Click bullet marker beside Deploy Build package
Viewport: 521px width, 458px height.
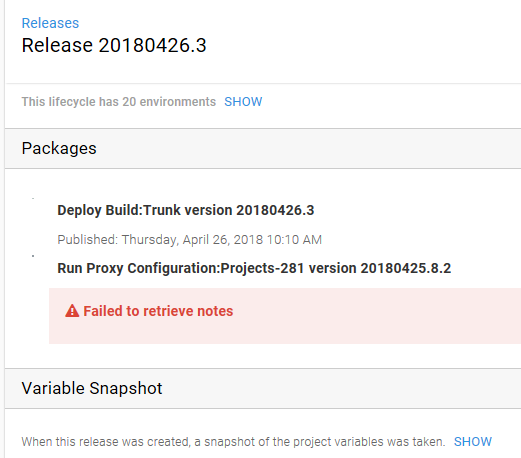point(33,198)
